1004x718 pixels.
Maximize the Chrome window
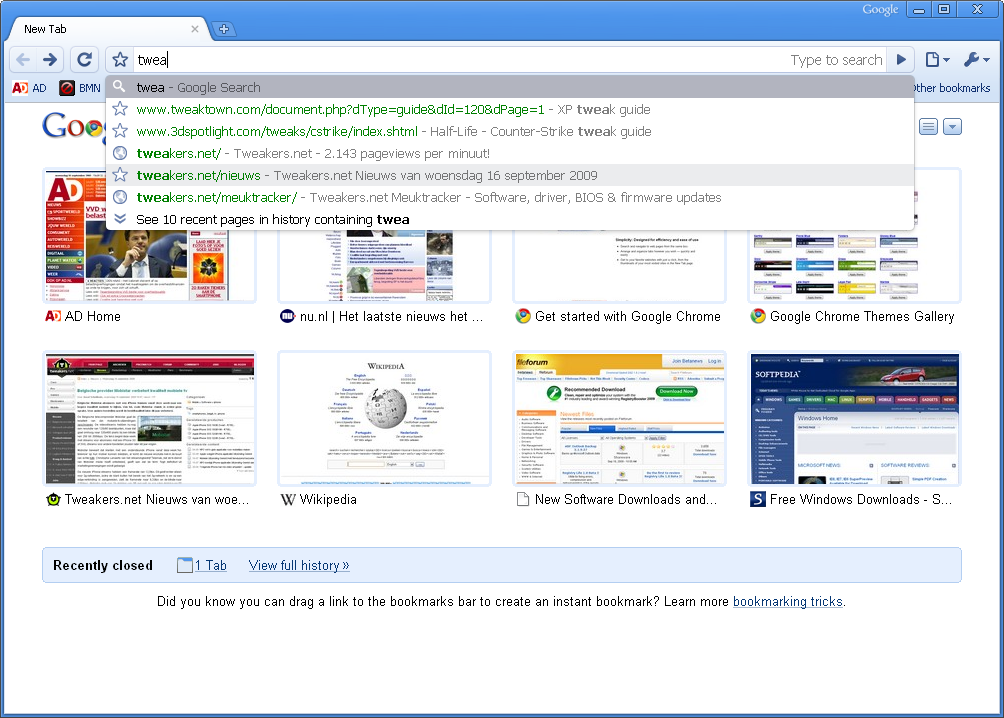[944, 10]
